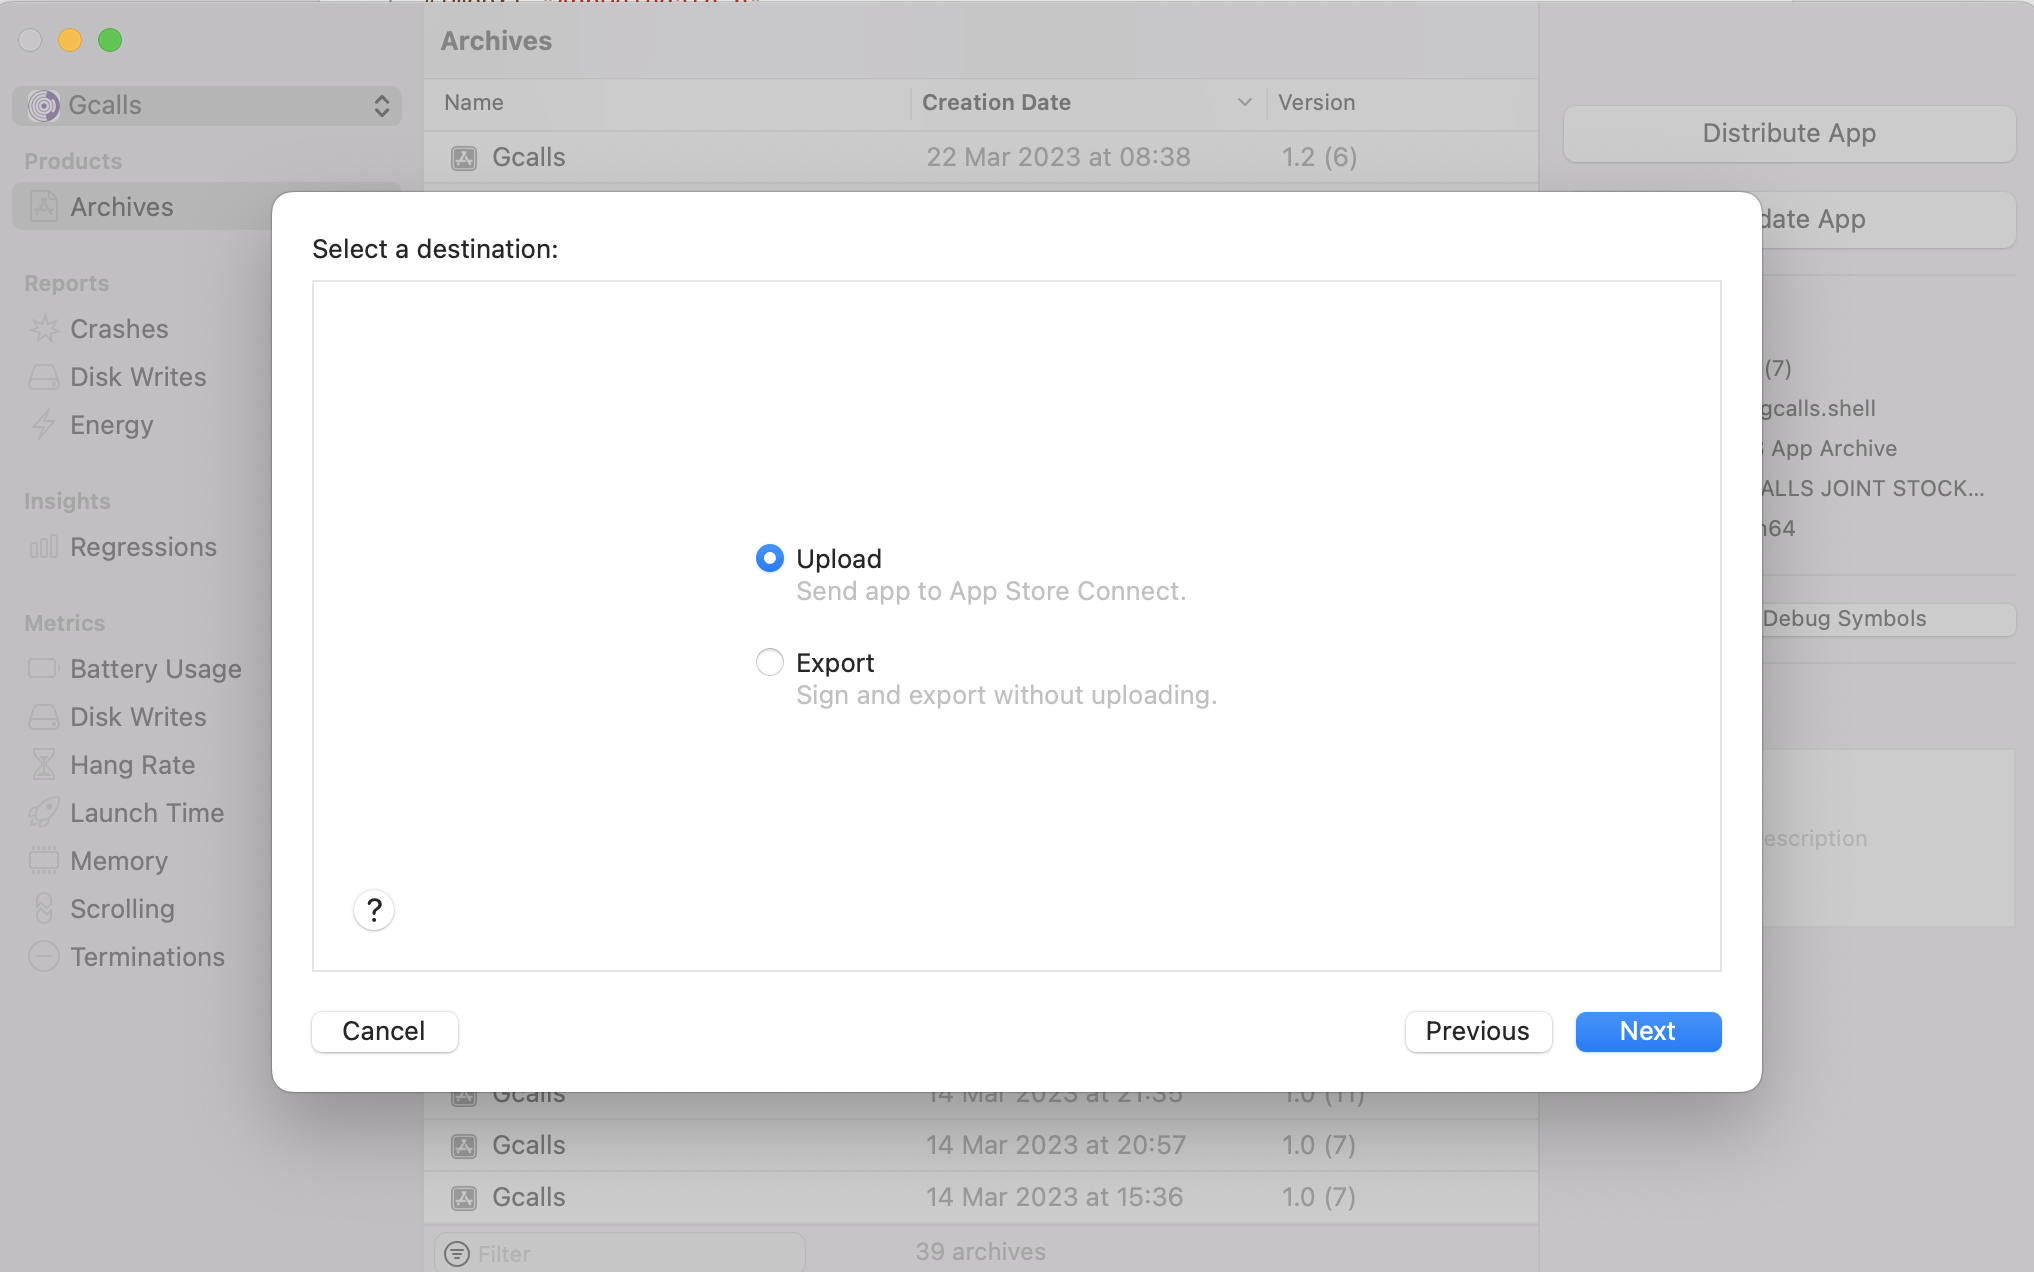Select the Export radio button
Image resolution: width=2034 pixels, height=1272 pixels.
[769, 662]
